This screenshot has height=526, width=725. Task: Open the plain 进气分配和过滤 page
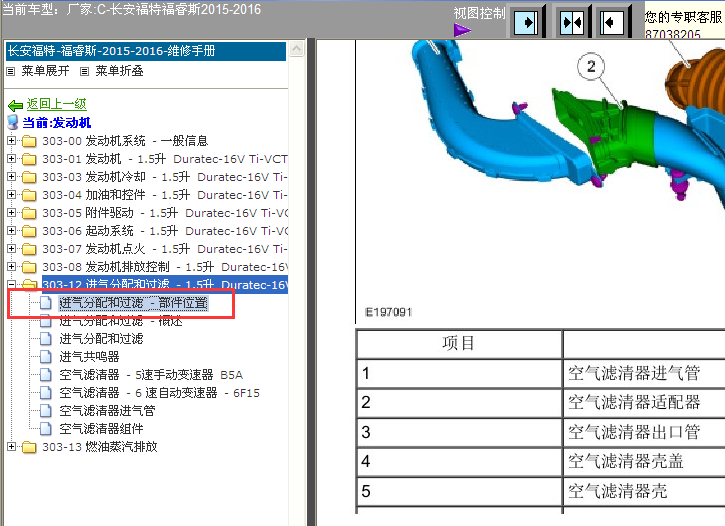[x=101, y=339]
